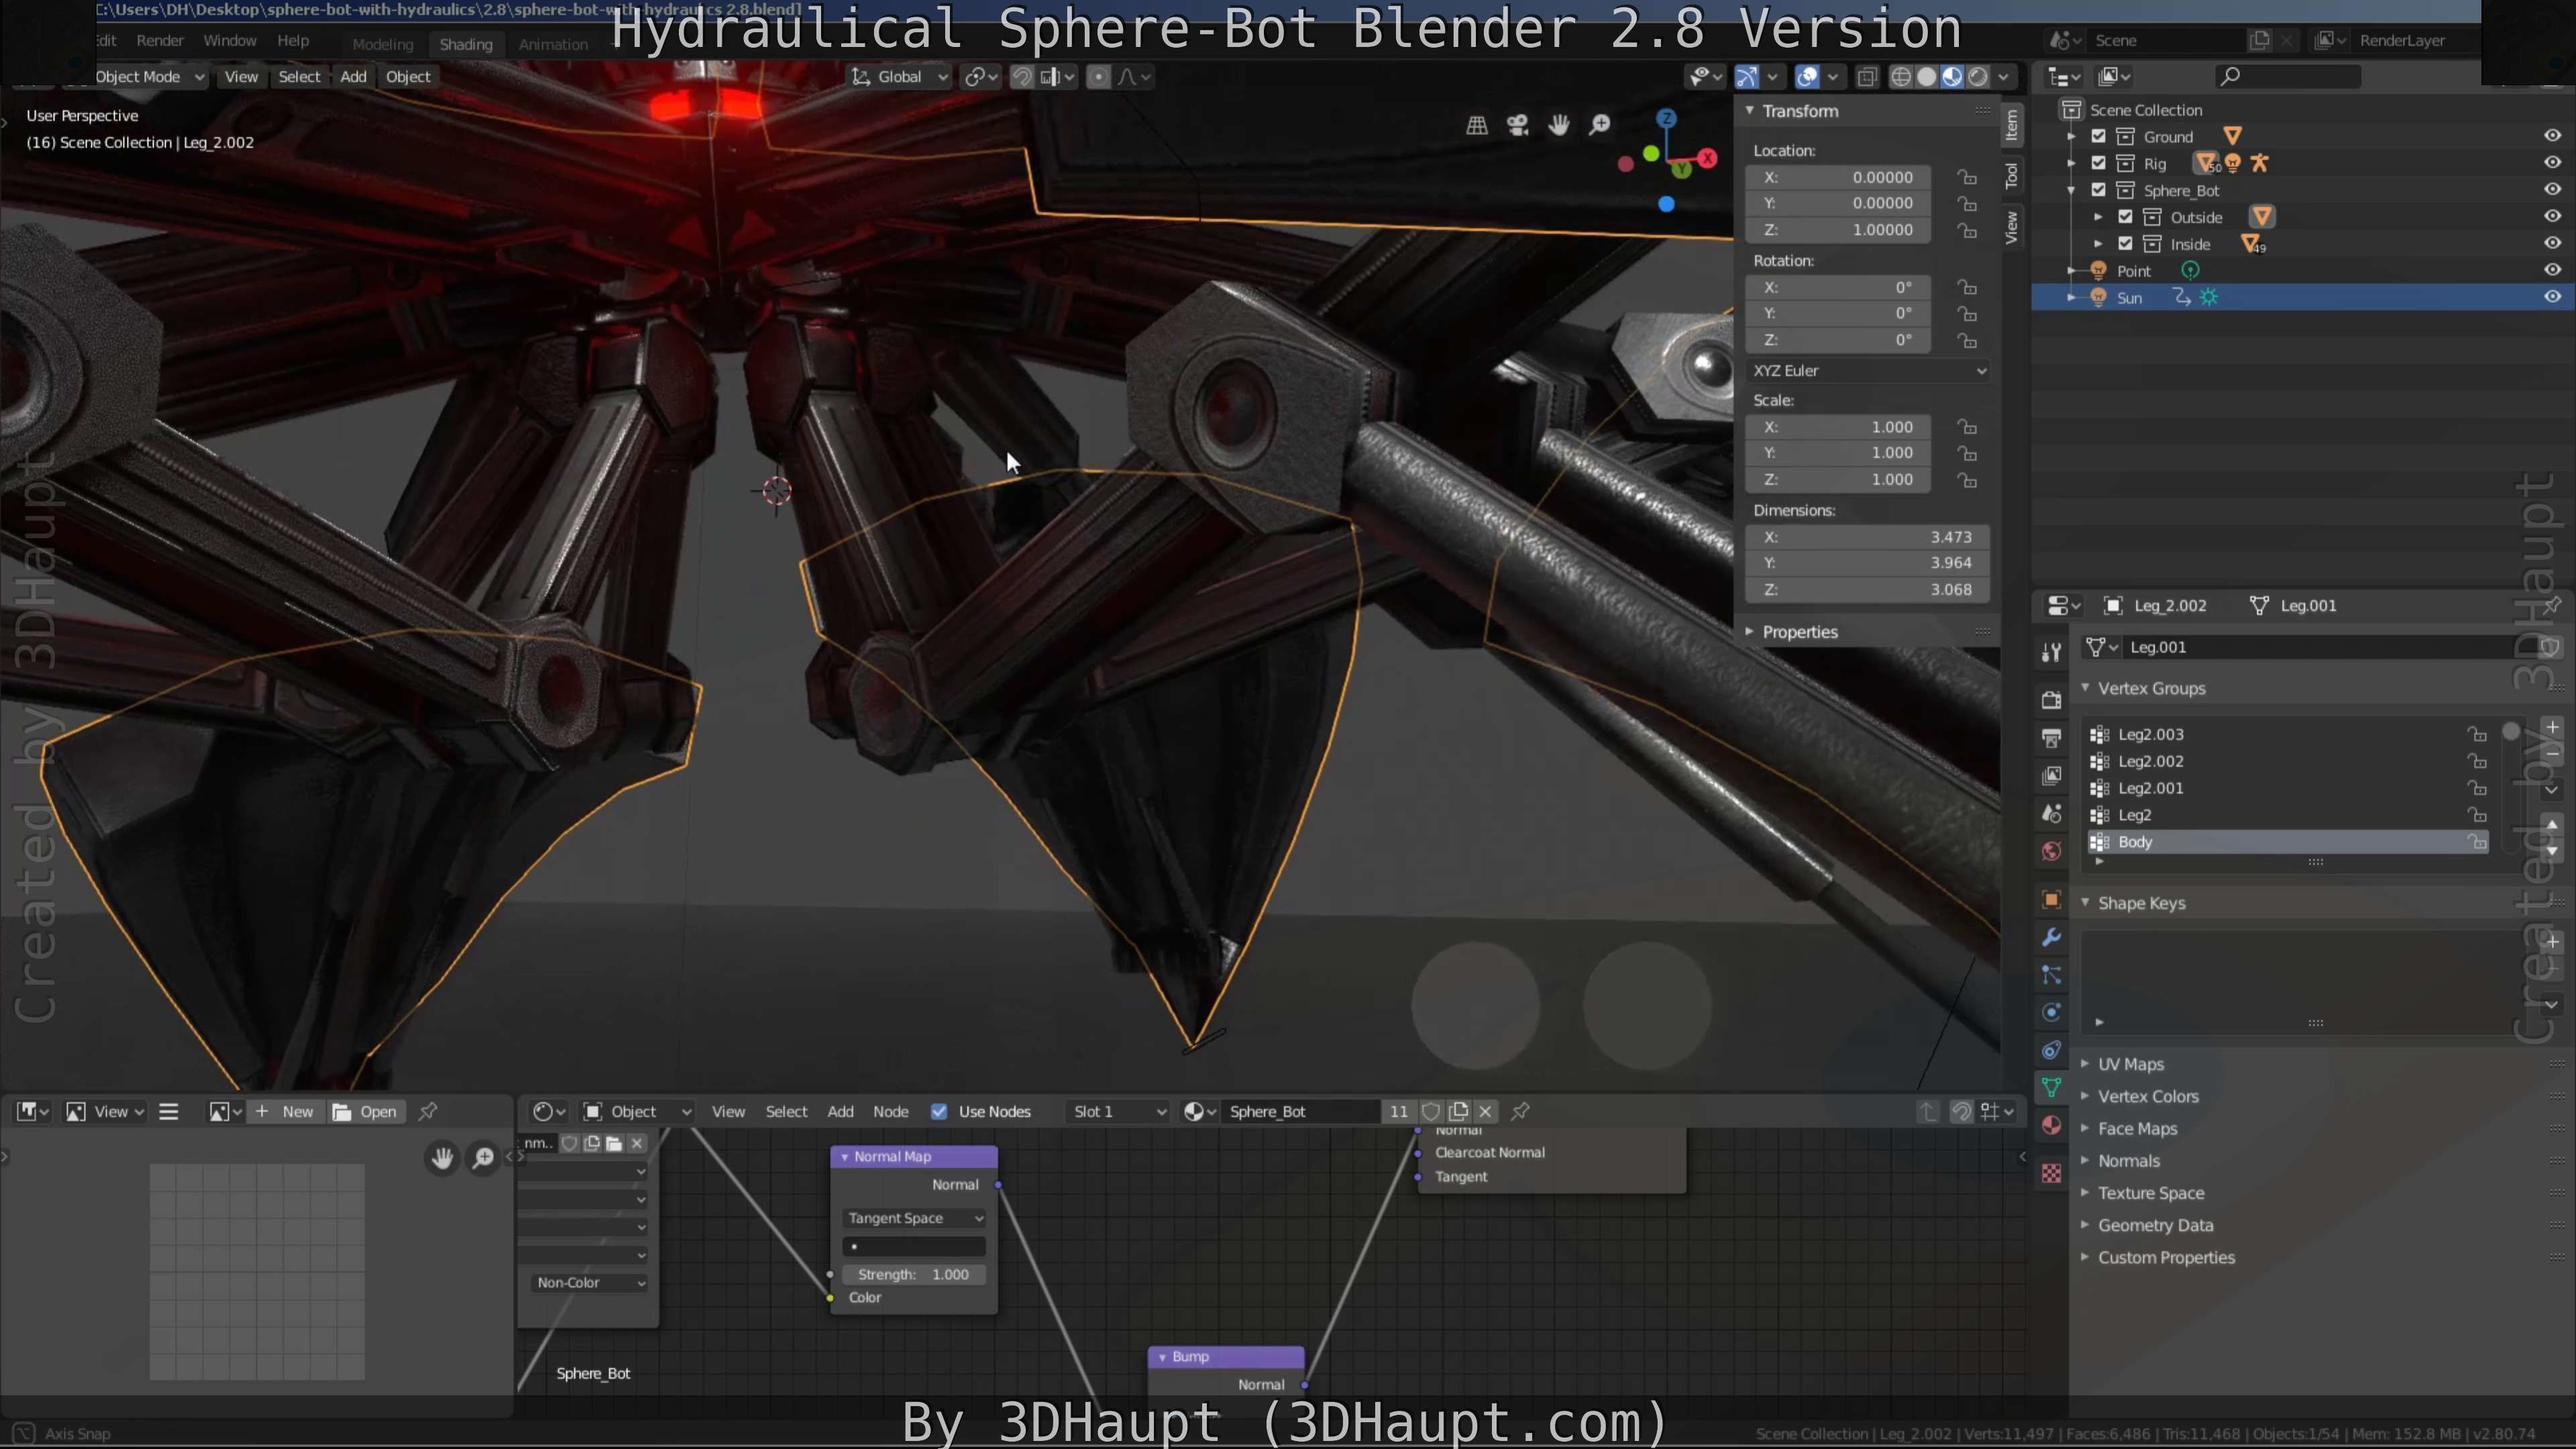
Task: Open the Tangent Space dropdown in Normal Map node
Action: (x=914, y=1218)
